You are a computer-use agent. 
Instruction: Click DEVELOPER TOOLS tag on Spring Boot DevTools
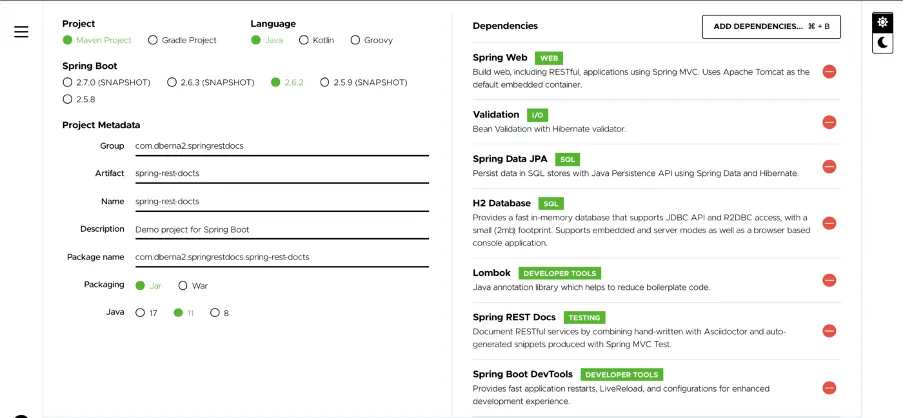[x=622, y=375]
